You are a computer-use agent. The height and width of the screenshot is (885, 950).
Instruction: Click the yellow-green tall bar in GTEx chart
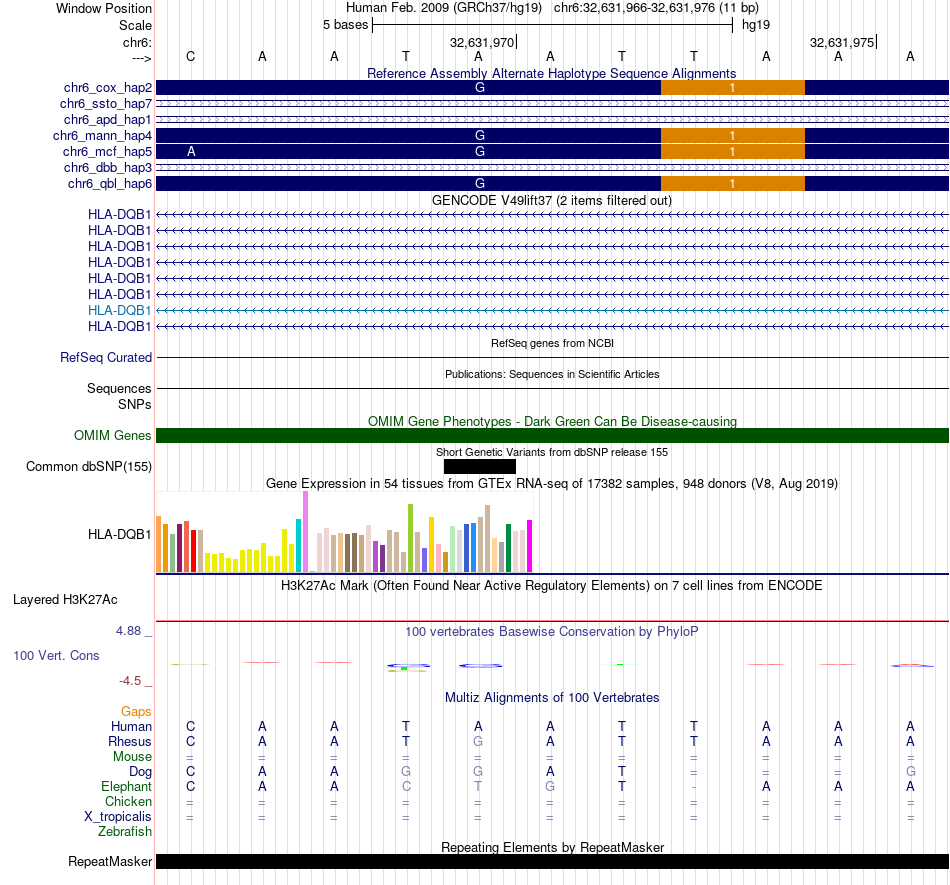tap(411, 538)
